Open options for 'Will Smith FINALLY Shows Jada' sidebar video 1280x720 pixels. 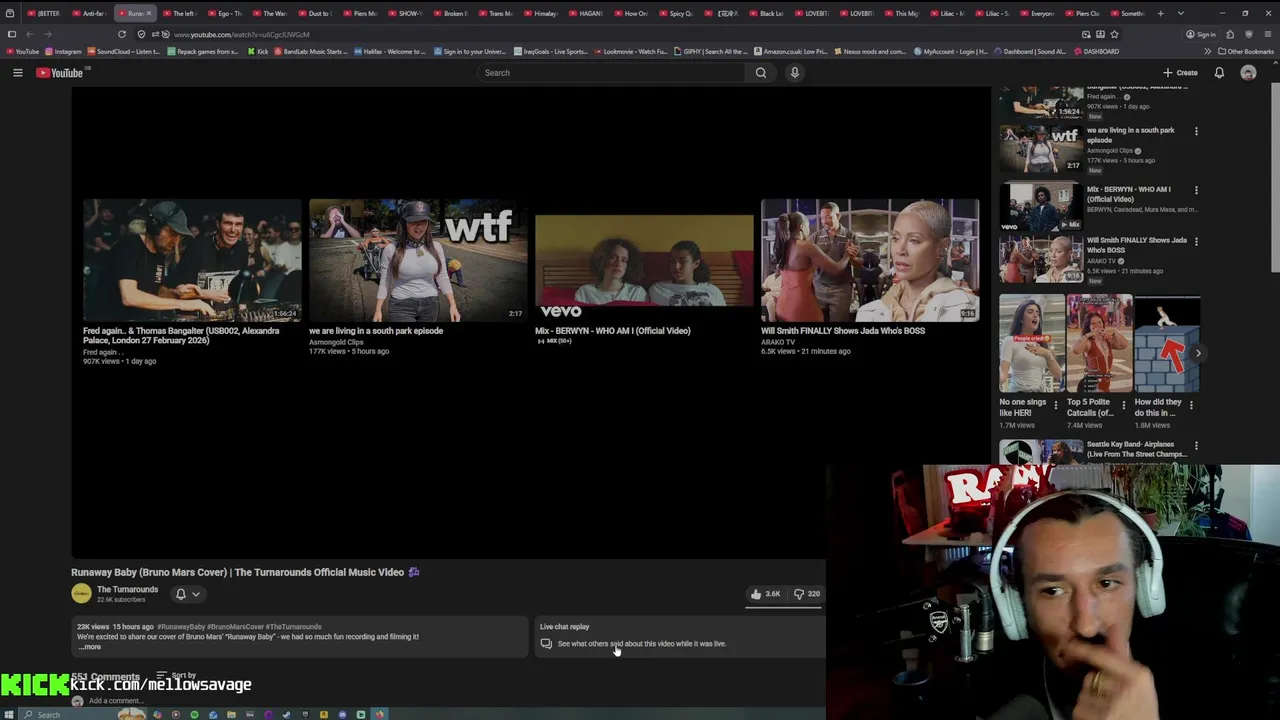[x=1196, y=241]
